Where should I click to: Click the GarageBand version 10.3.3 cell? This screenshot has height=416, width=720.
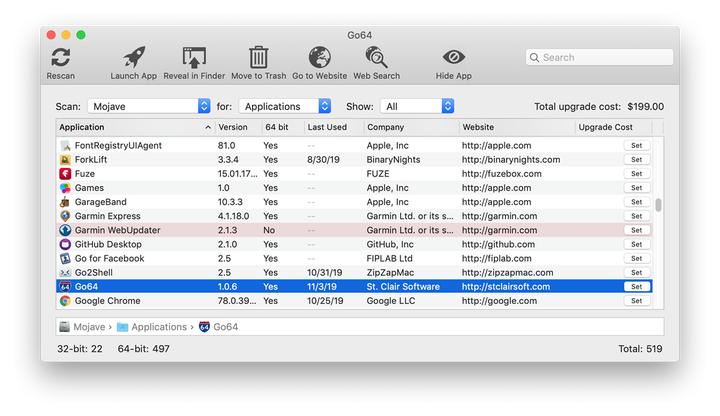pyautogui.click(x=230, y=202)
